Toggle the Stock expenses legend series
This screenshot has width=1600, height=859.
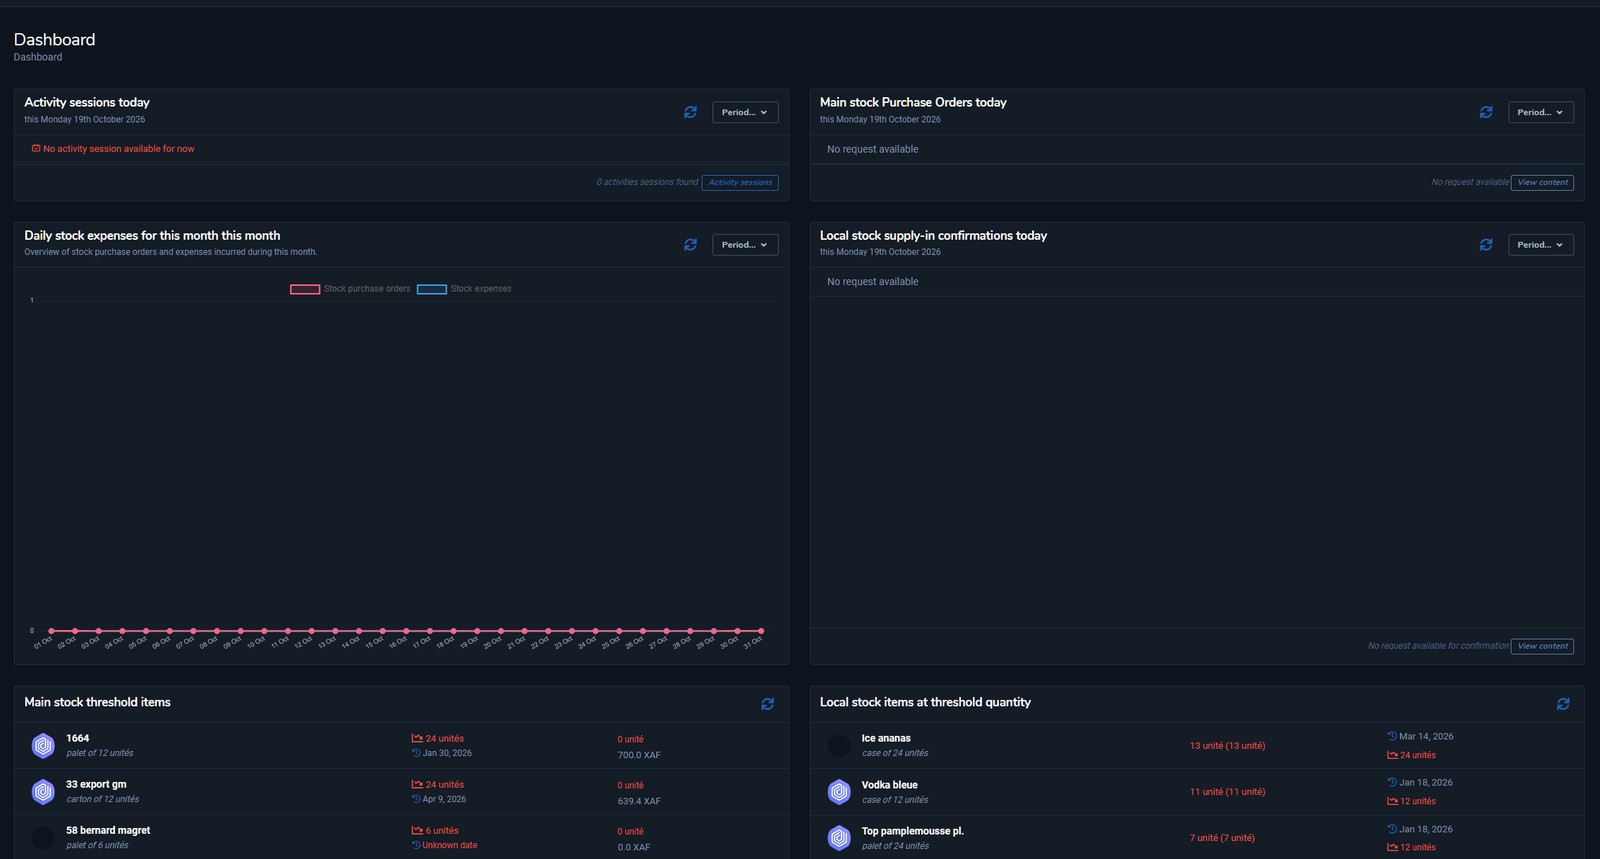(x=464, y=289)
